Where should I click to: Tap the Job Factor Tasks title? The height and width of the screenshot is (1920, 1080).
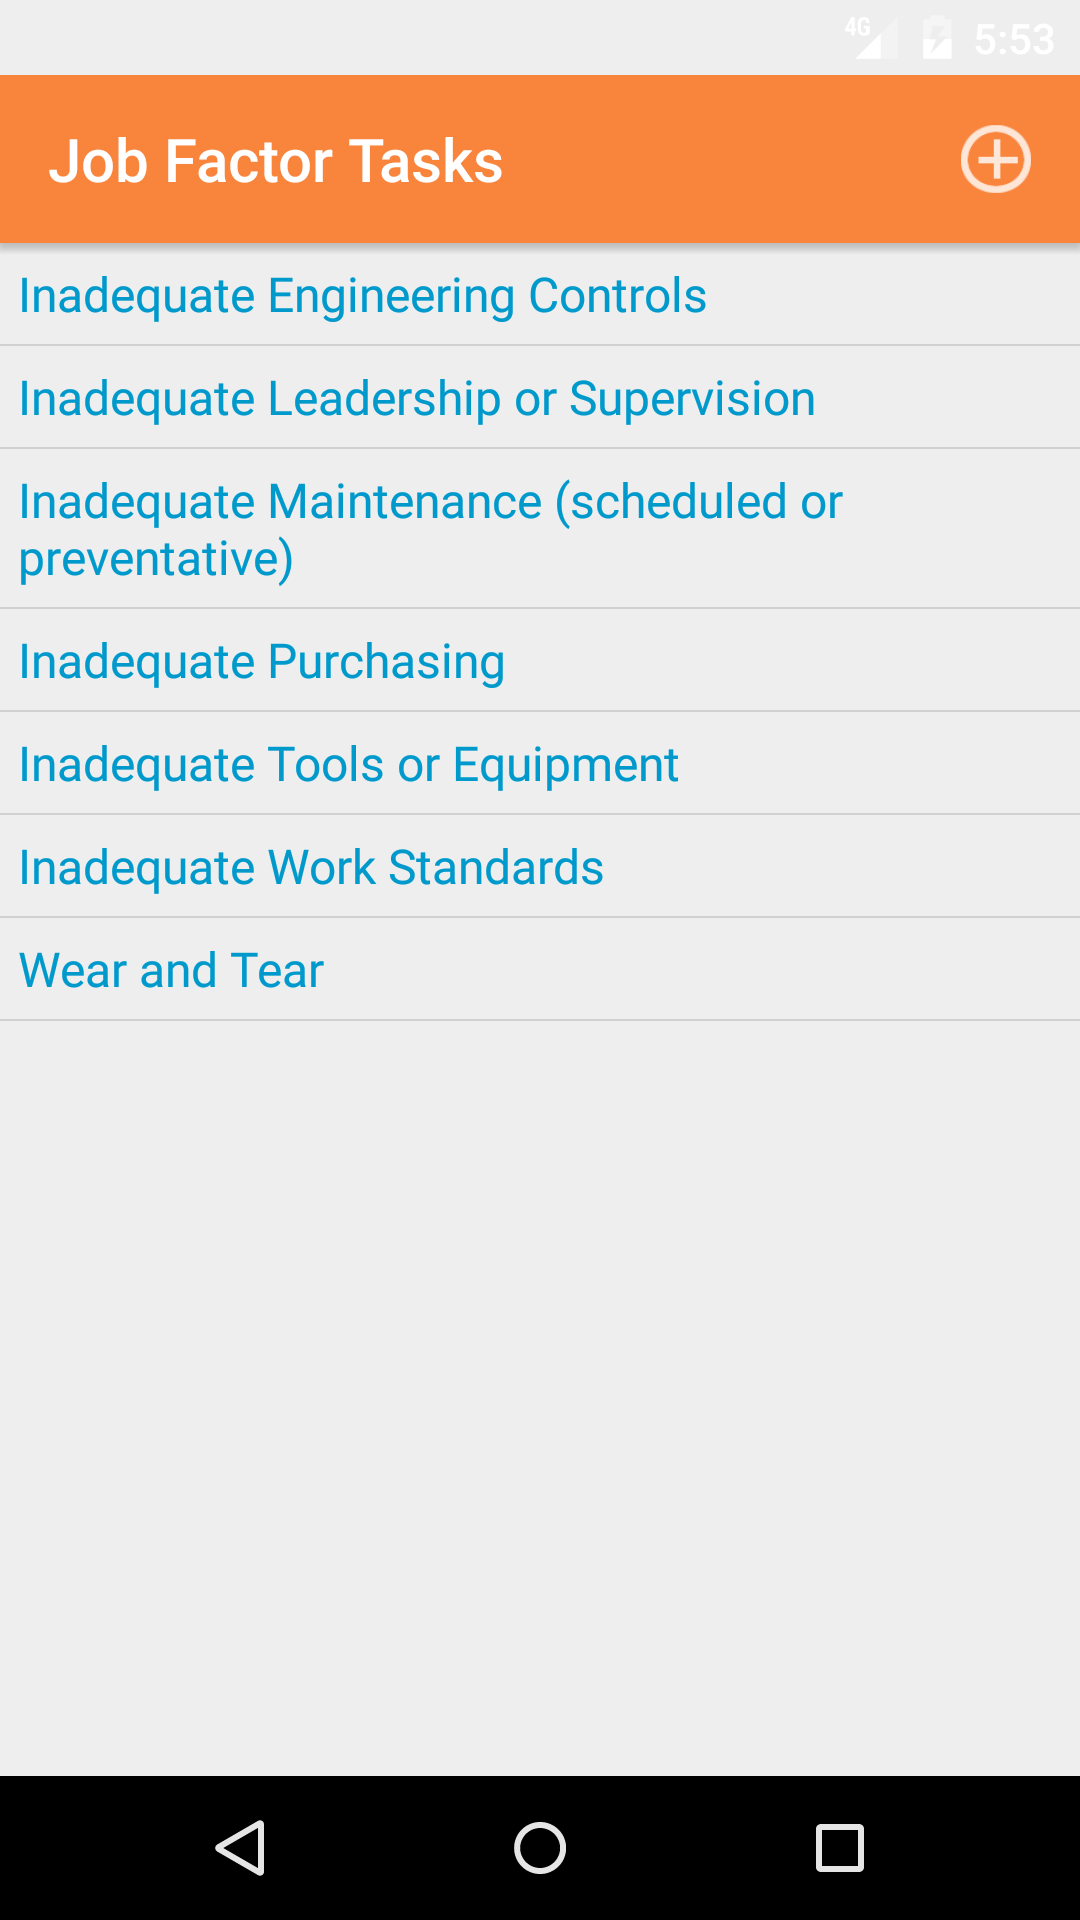point(276,161)
